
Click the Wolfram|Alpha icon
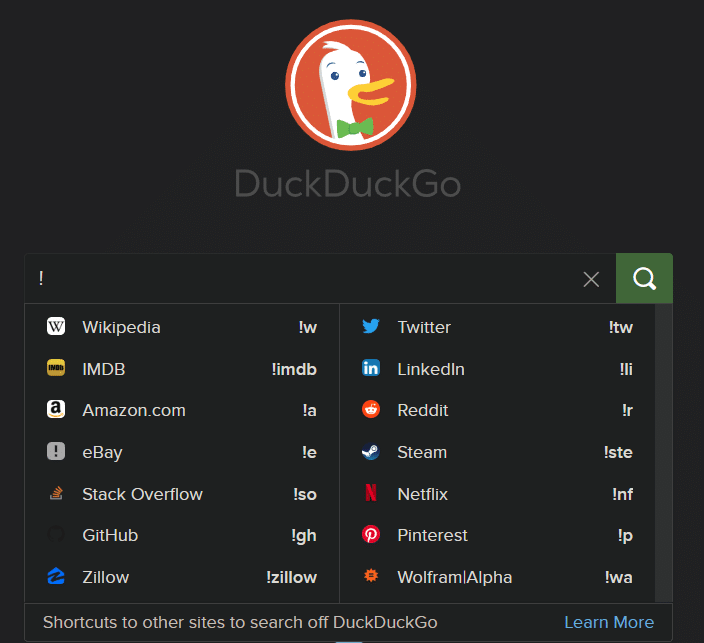click(371, 576)
